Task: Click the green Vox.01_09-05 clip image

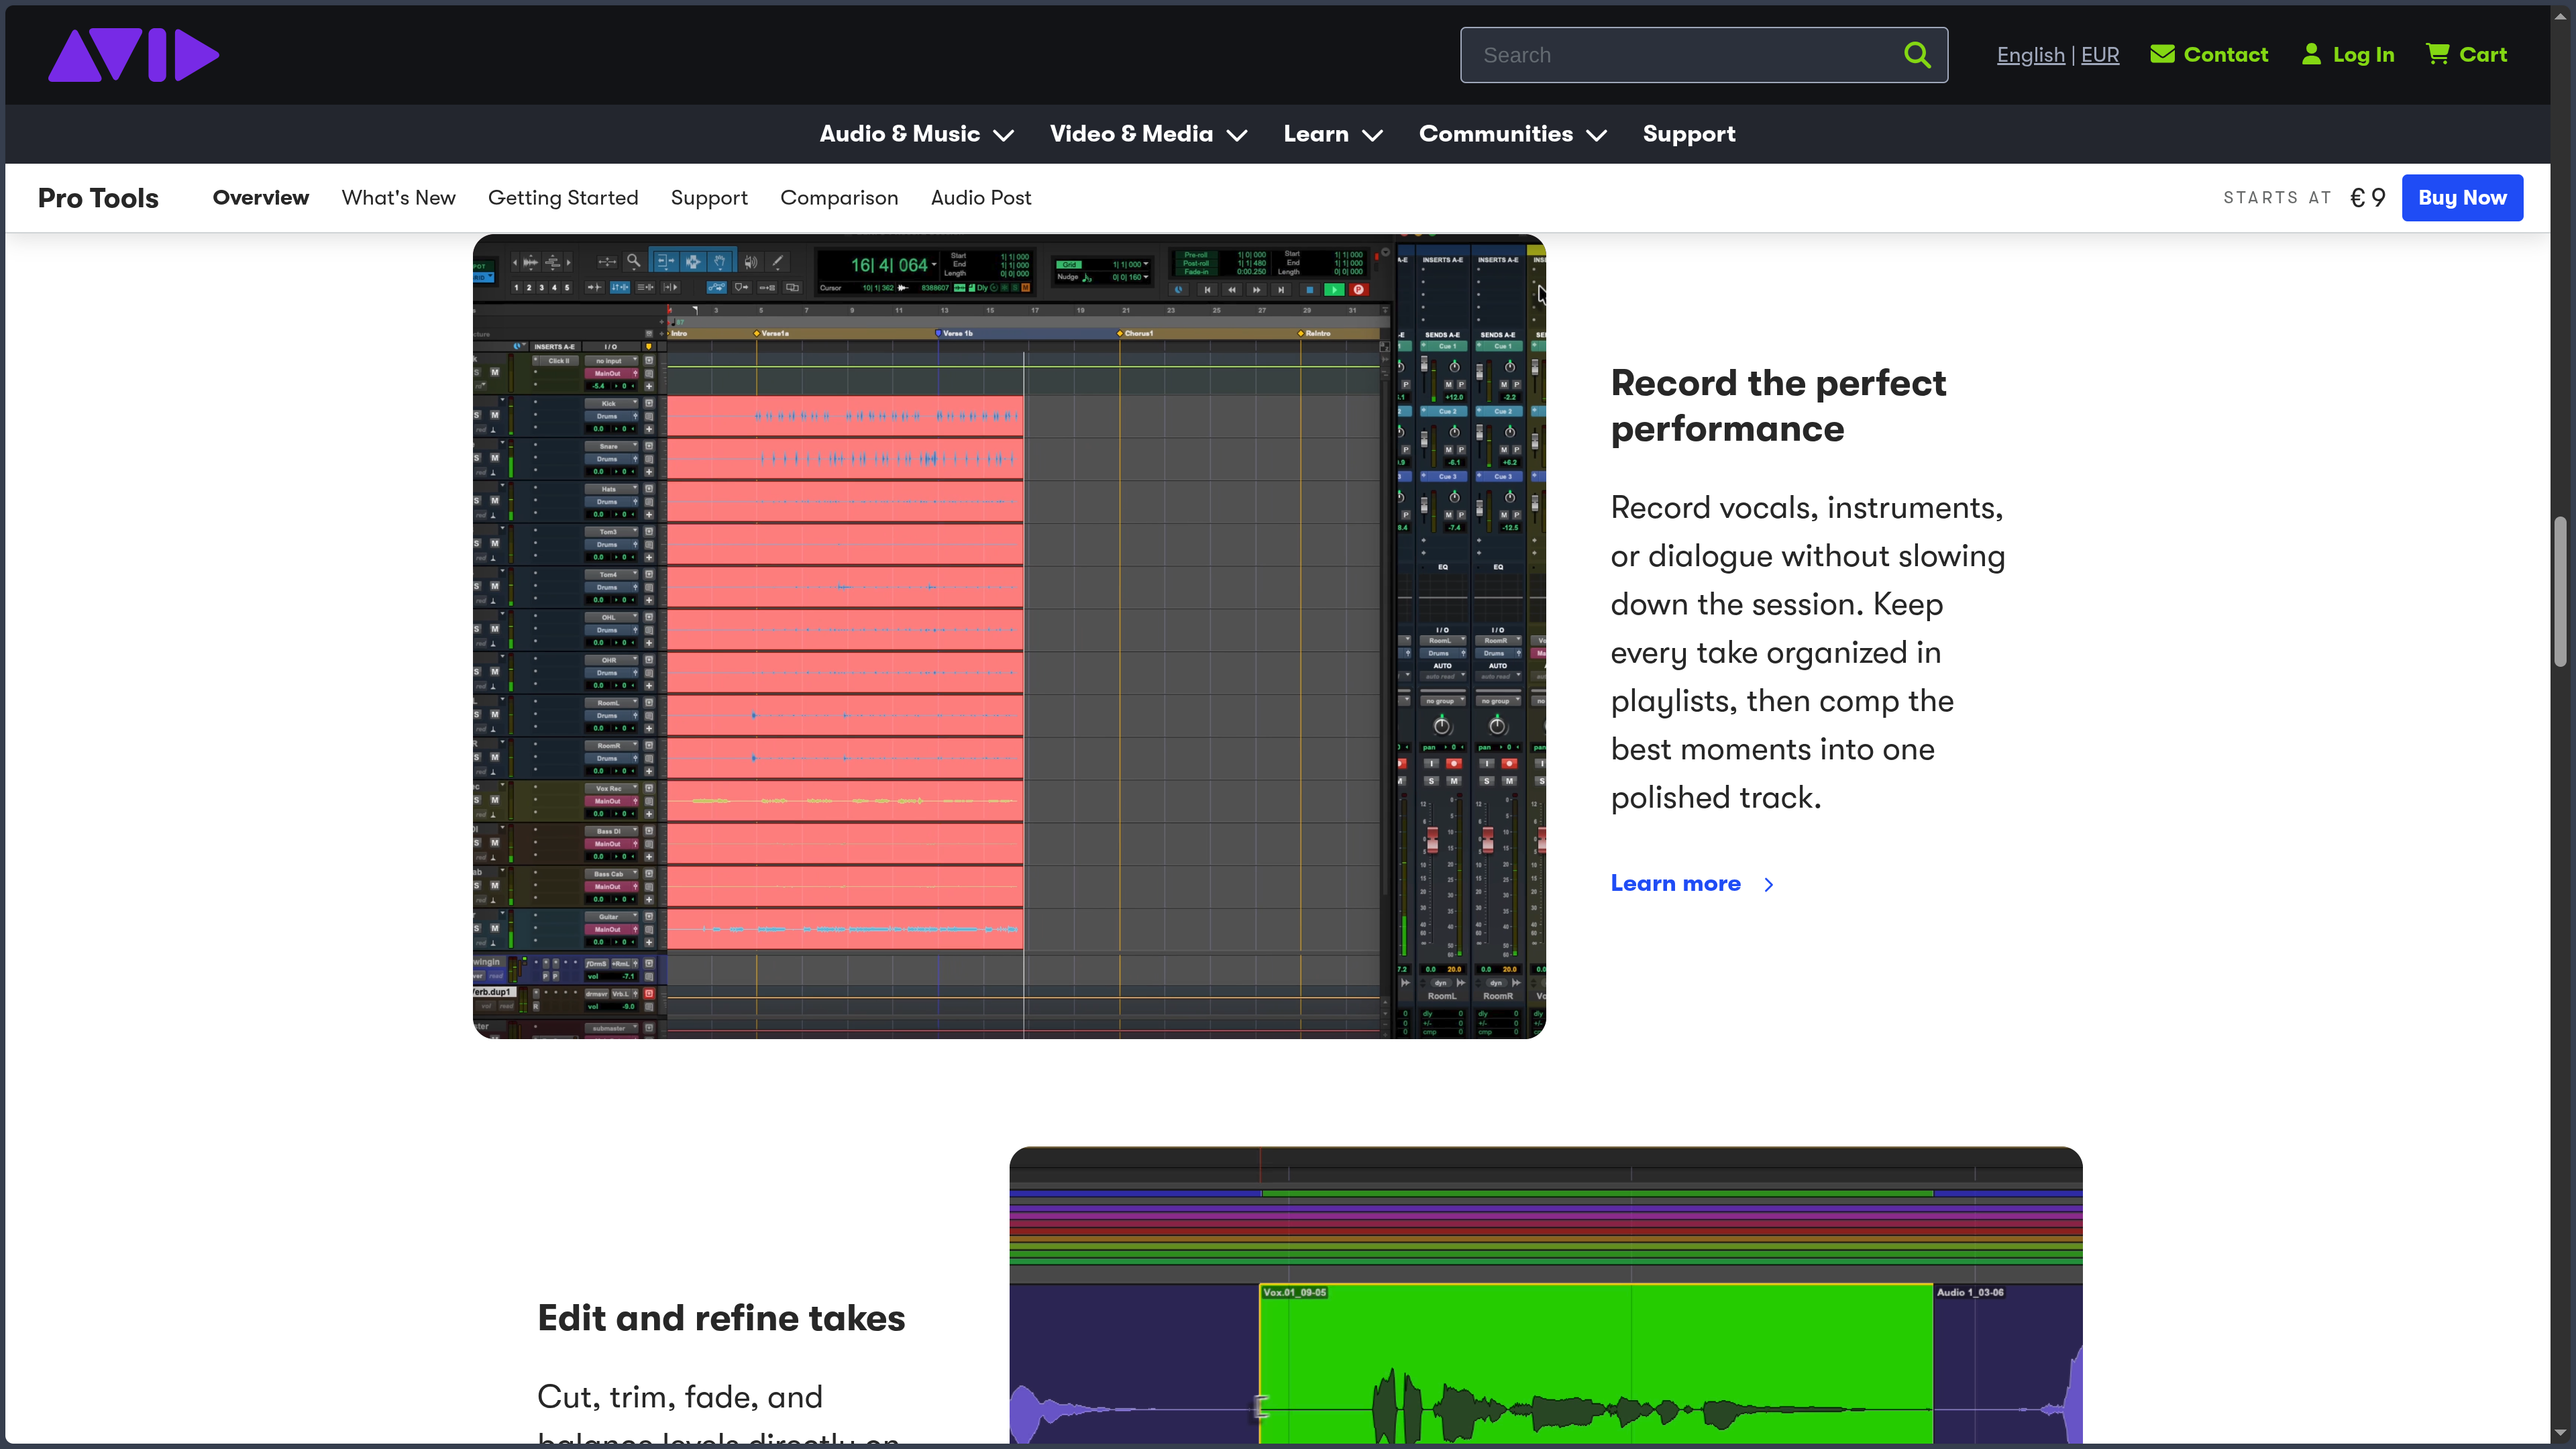Action: (x=1595, y=1363)
